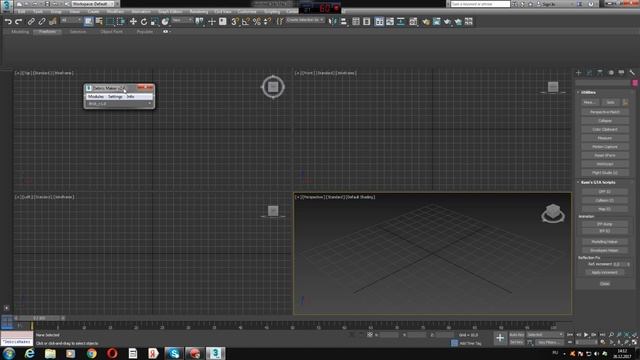Click the Close button in scripts panel
Image resolution: width=640 pixels, height=360 pixels.
click(605, 284)
